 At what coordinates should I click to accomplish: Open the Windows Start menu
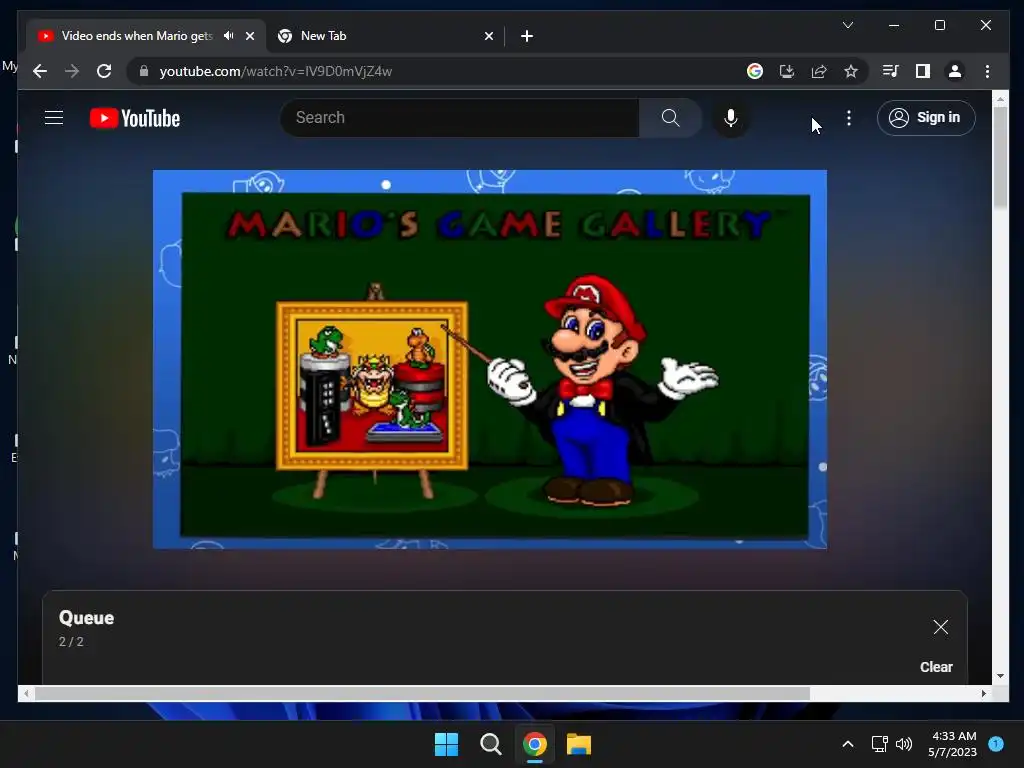point(447,744)
